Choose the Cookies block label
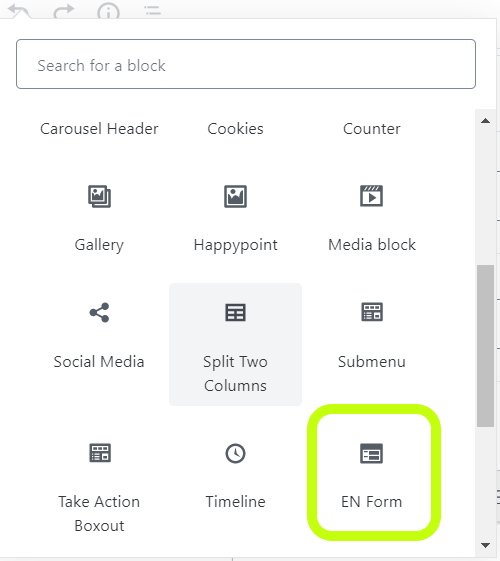This screenshot has height=561, width=500. 235,129
